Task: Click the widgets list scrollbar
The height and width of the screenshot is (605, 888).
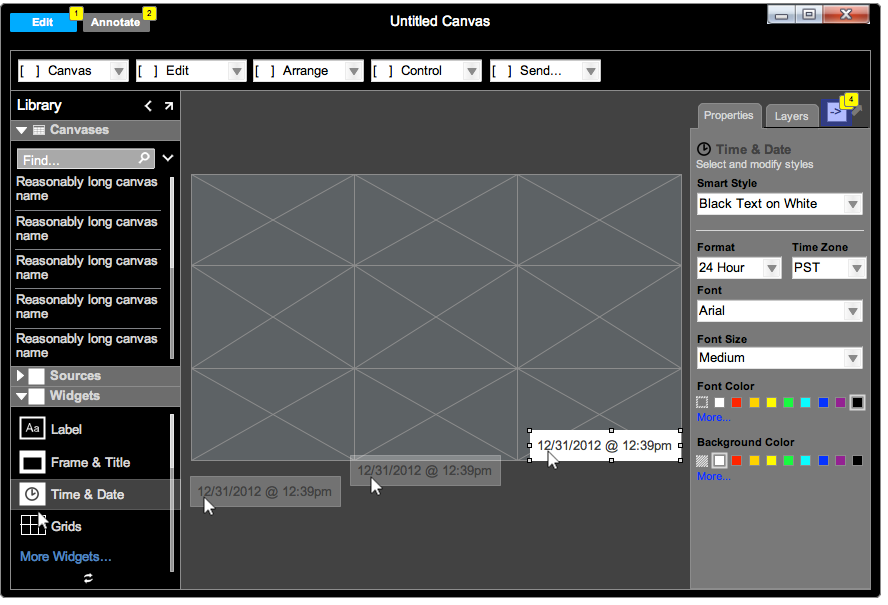Action: [x=172, y=493]
